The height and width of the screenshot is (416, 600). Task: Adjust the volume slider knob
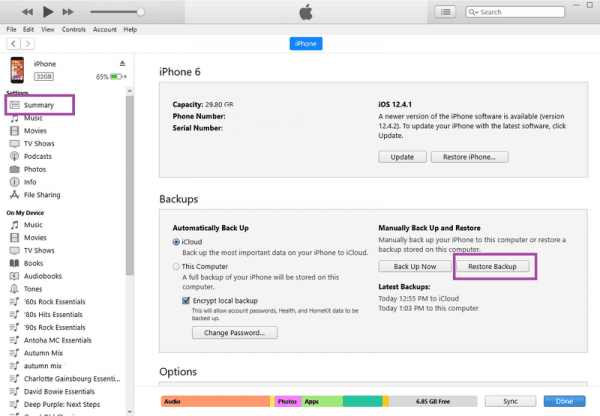[140, 12]
